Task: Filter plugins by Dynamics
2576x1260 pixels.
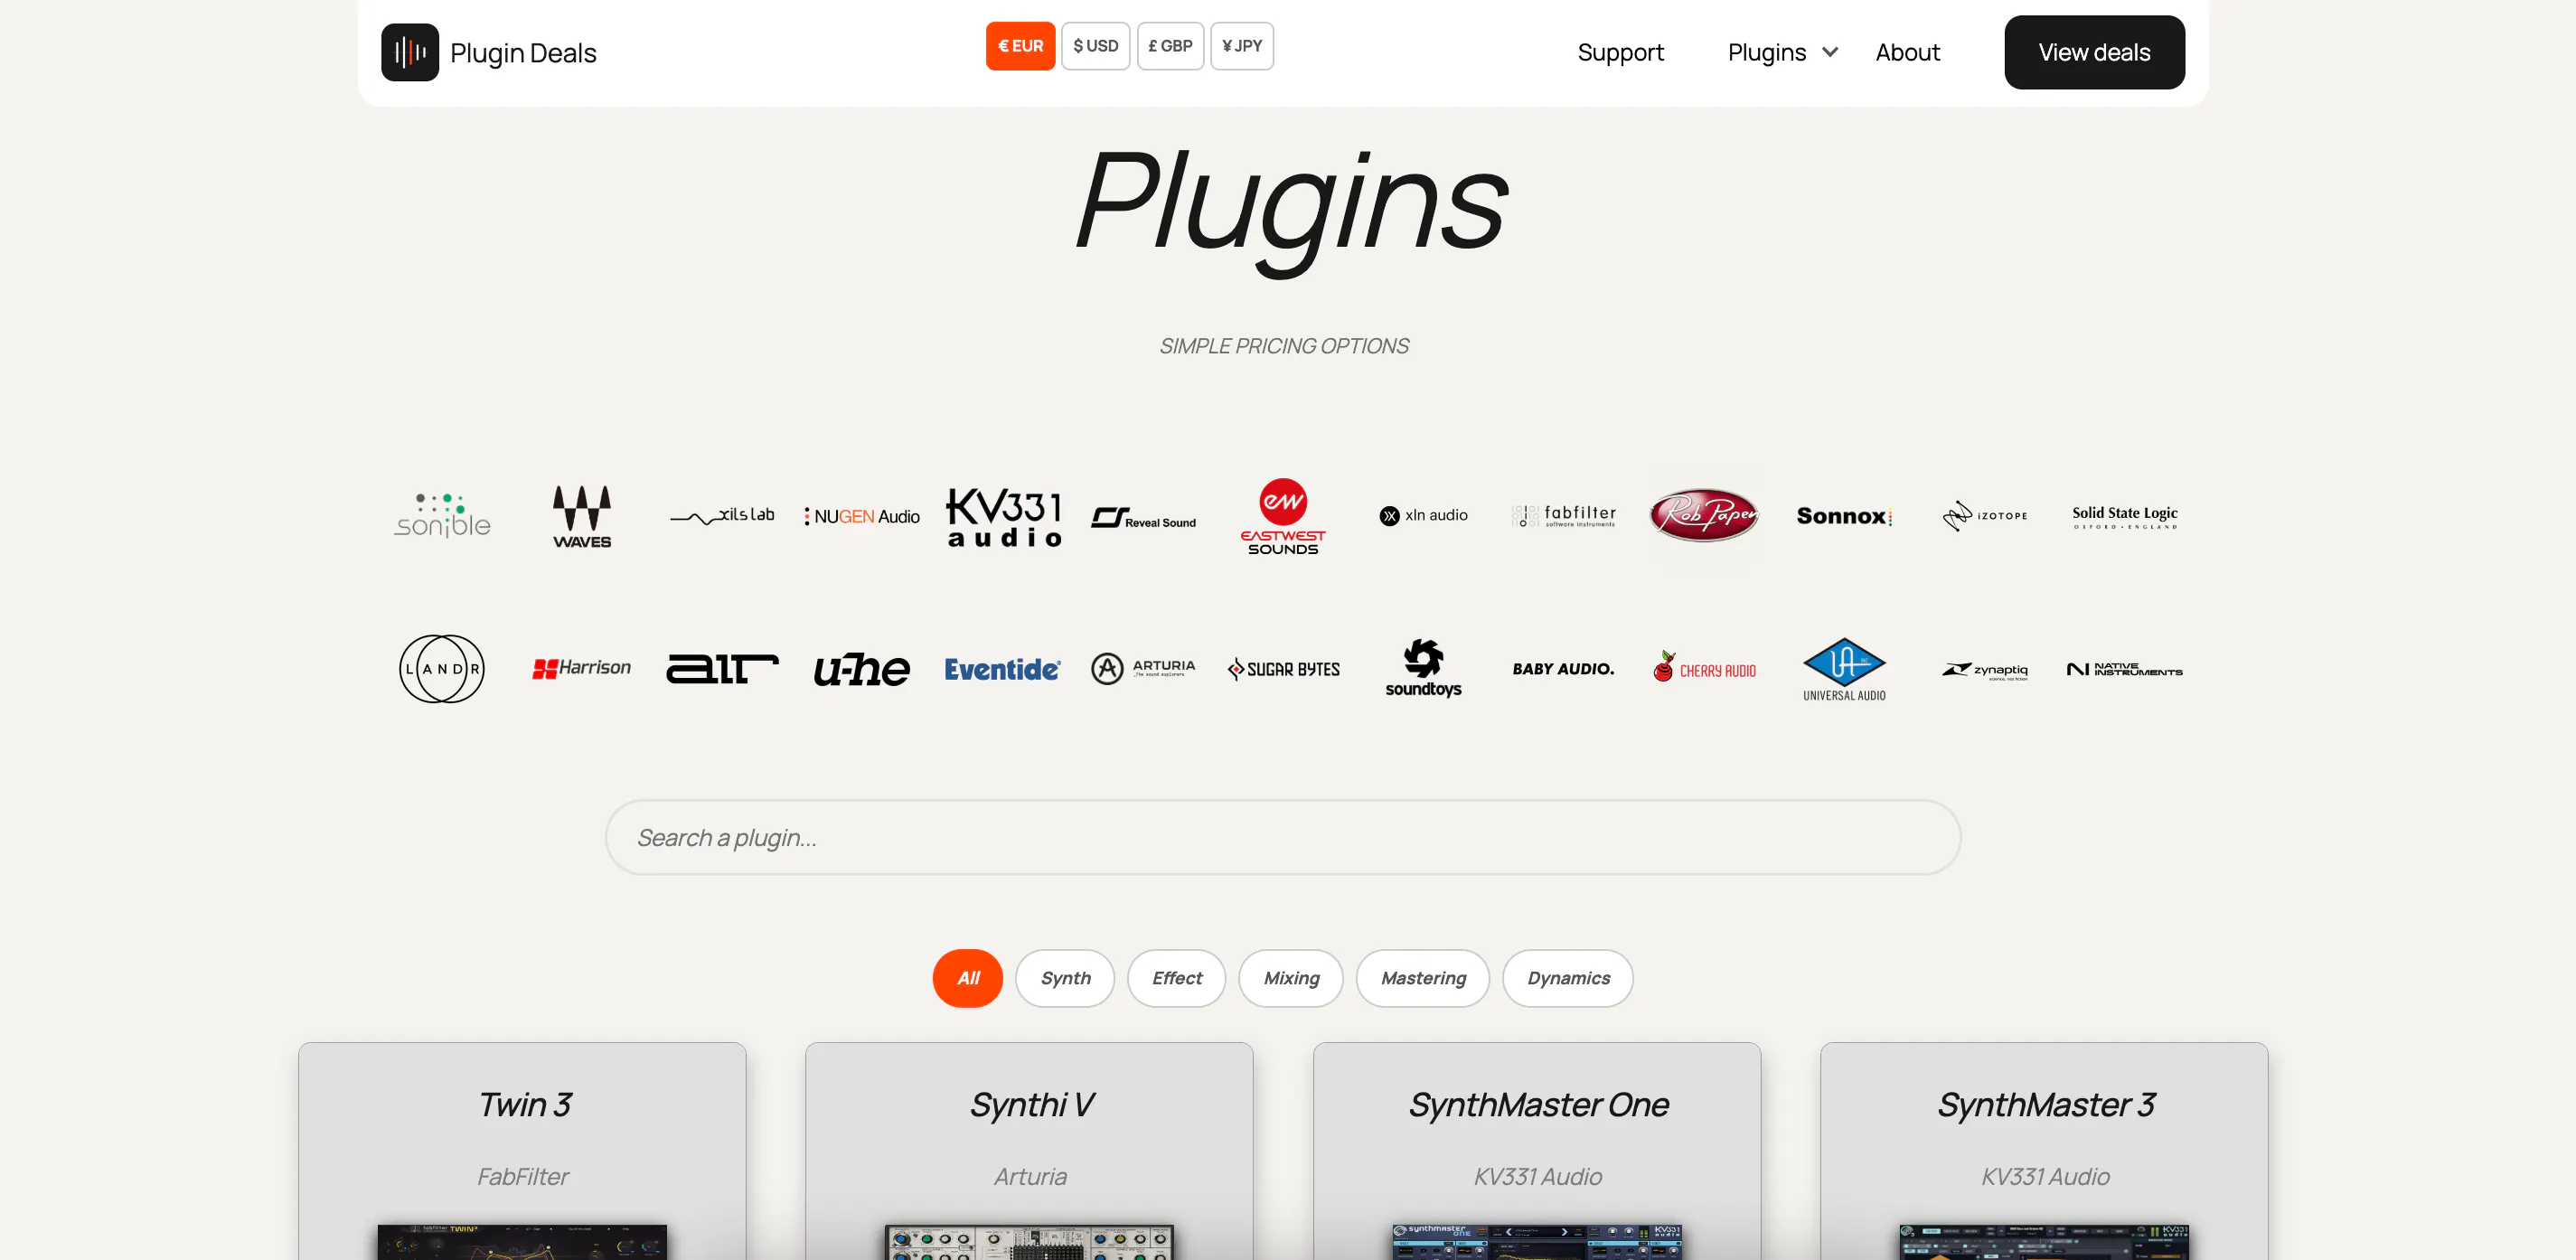Action: (1568, 977)
